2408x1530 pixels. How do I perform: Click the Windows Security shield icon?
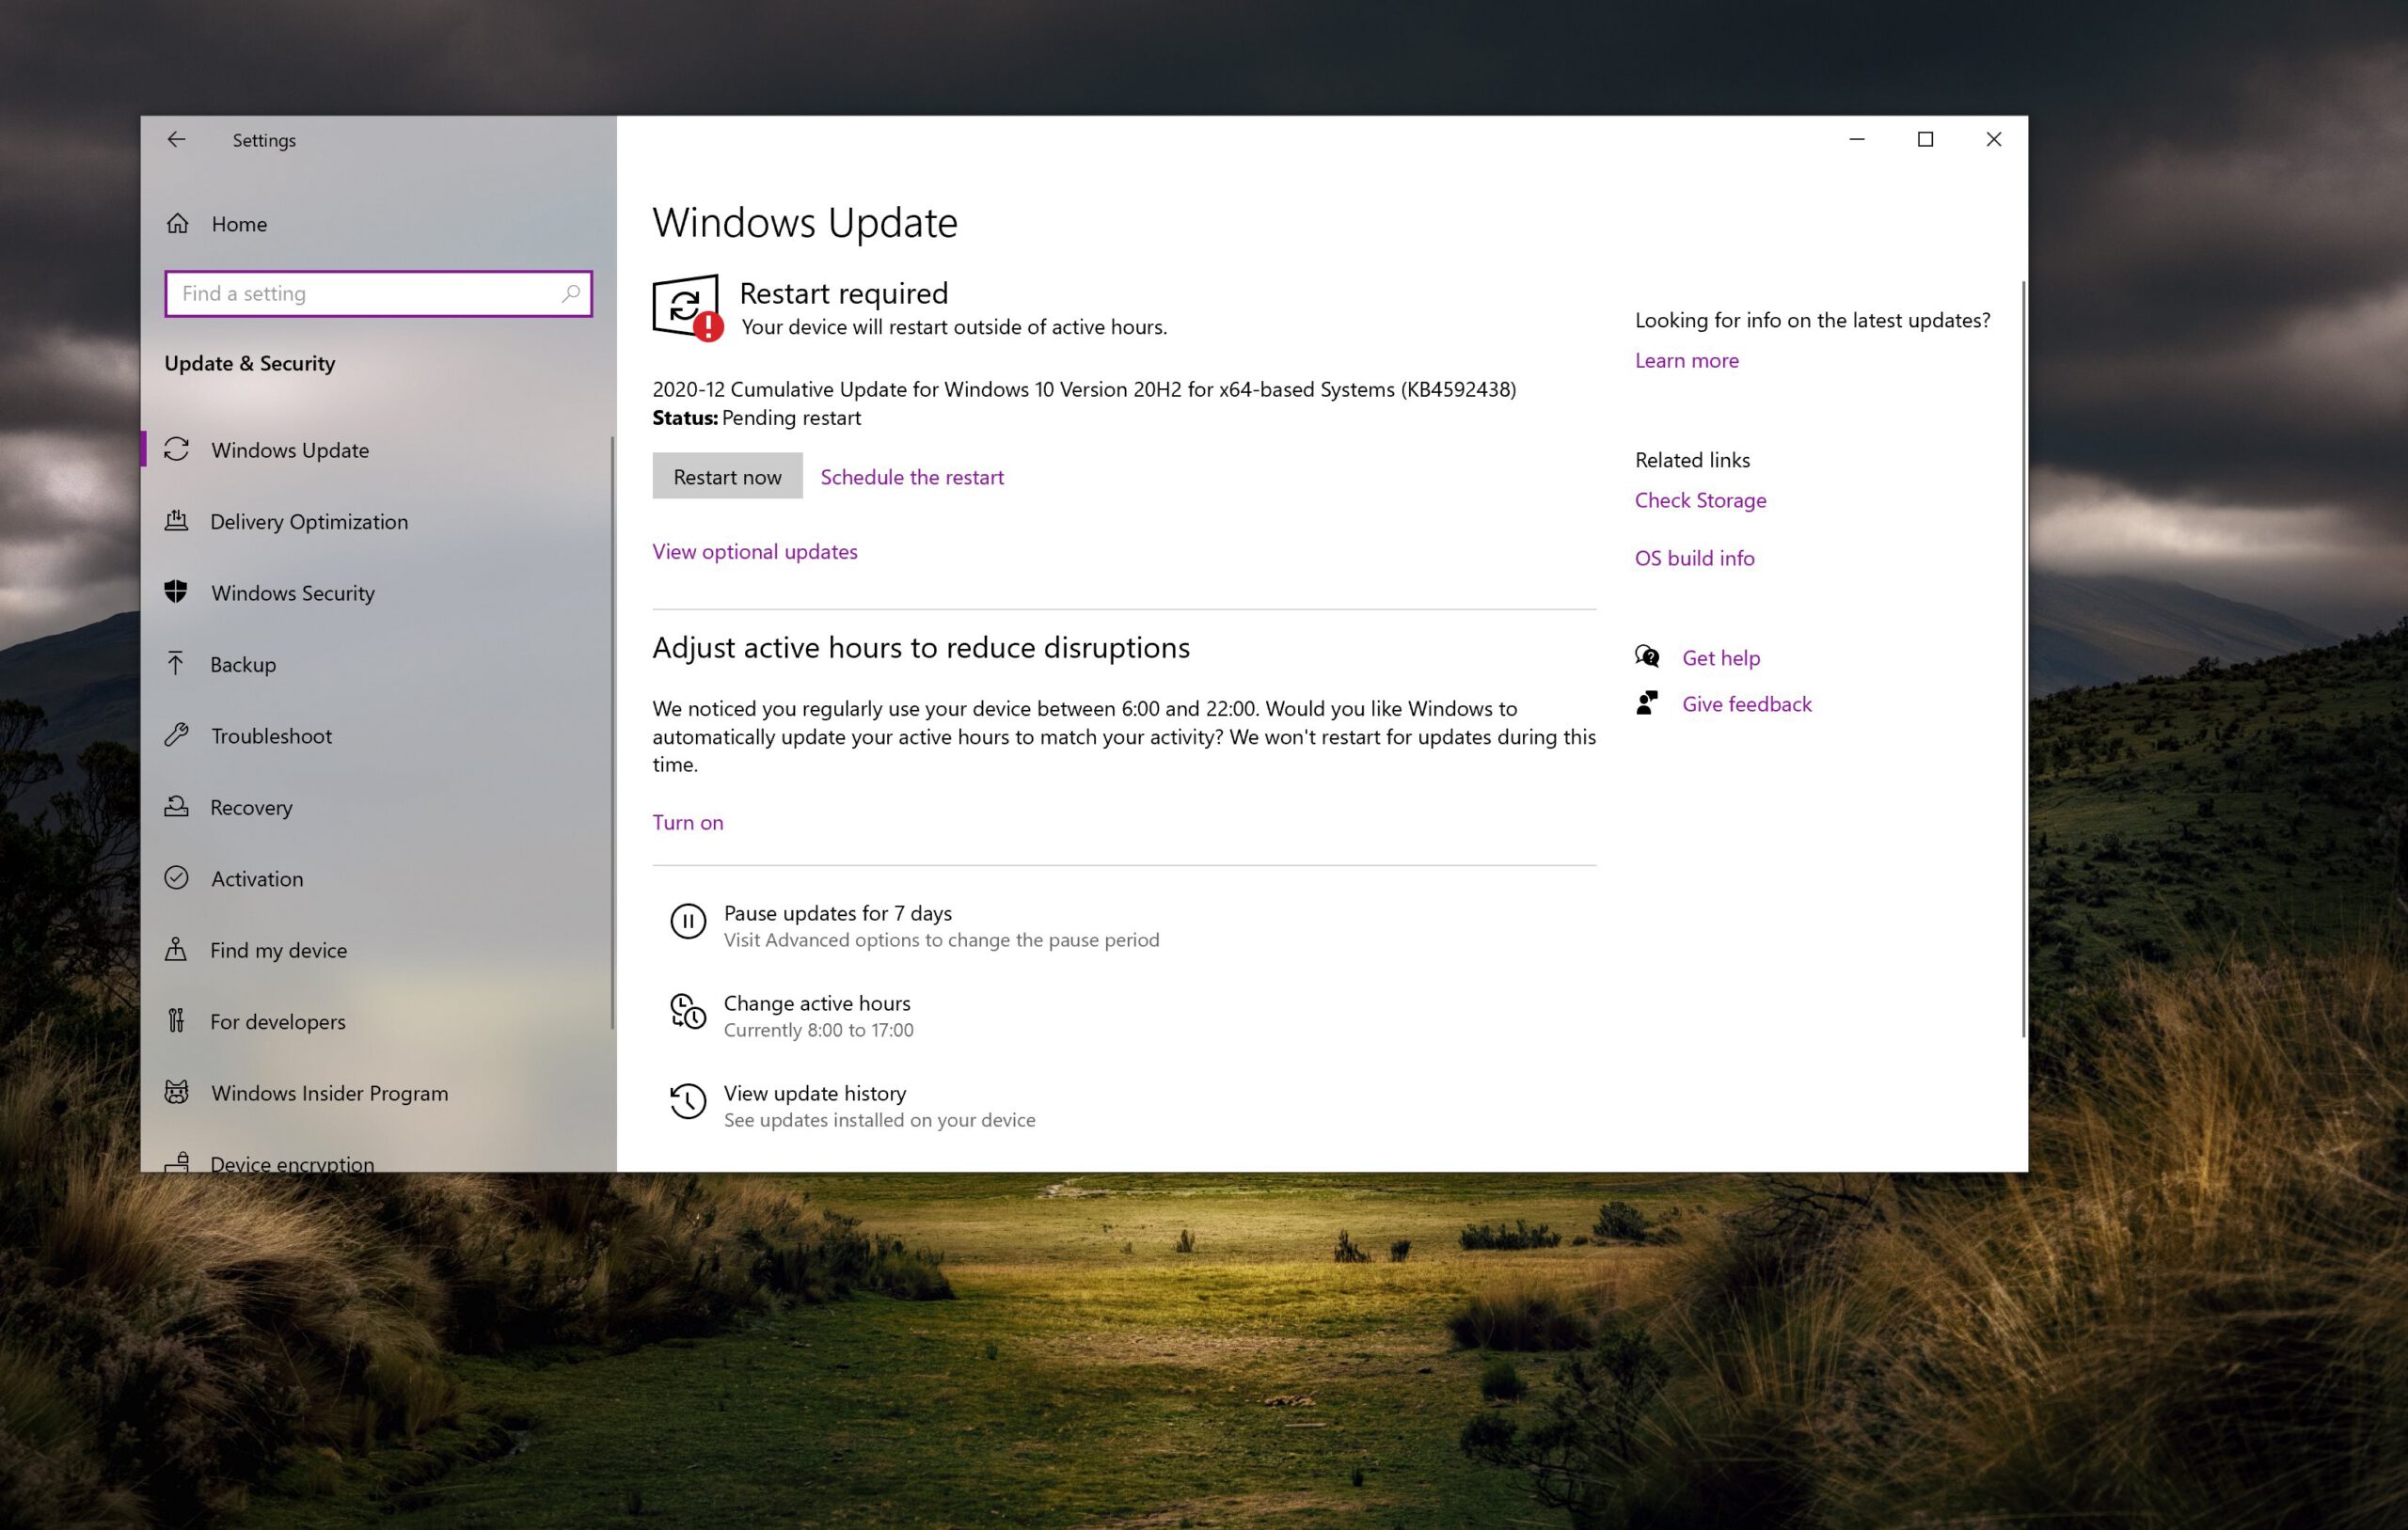[177, 592]
